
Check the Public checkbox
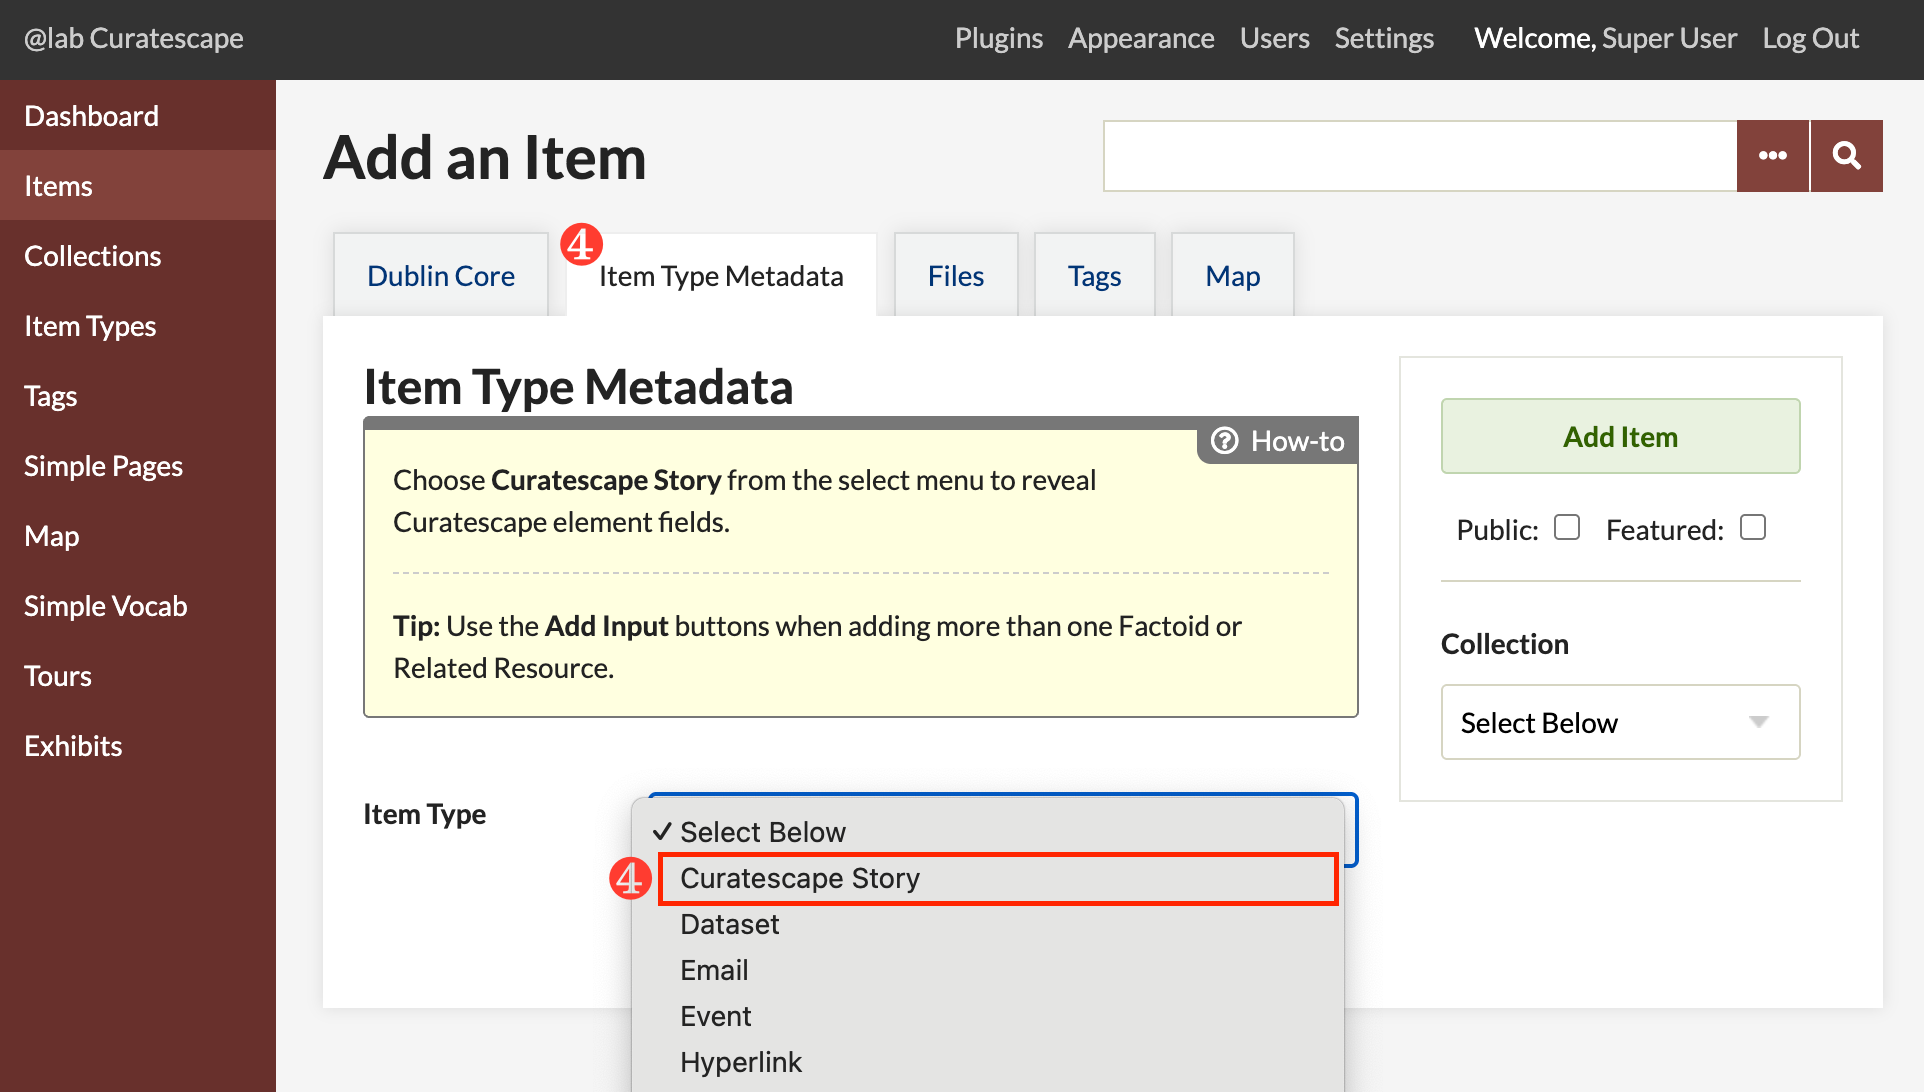coord(1567,527)
